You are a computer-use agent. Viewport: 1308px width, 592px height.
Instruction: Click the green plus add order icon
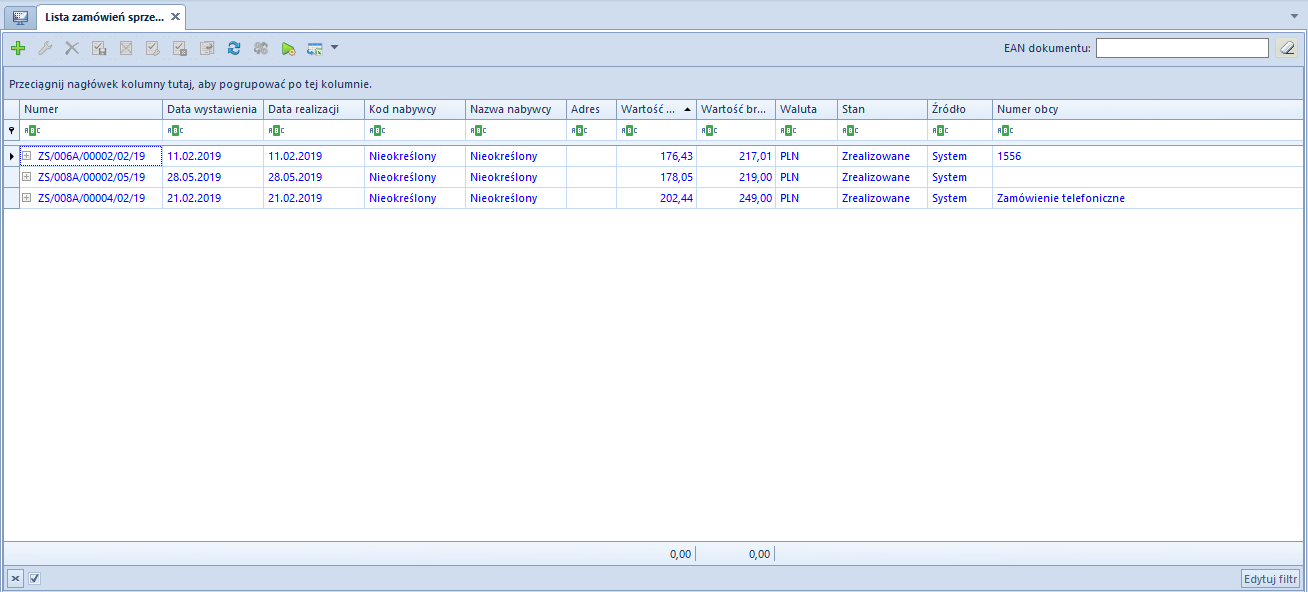pos(18,48)
